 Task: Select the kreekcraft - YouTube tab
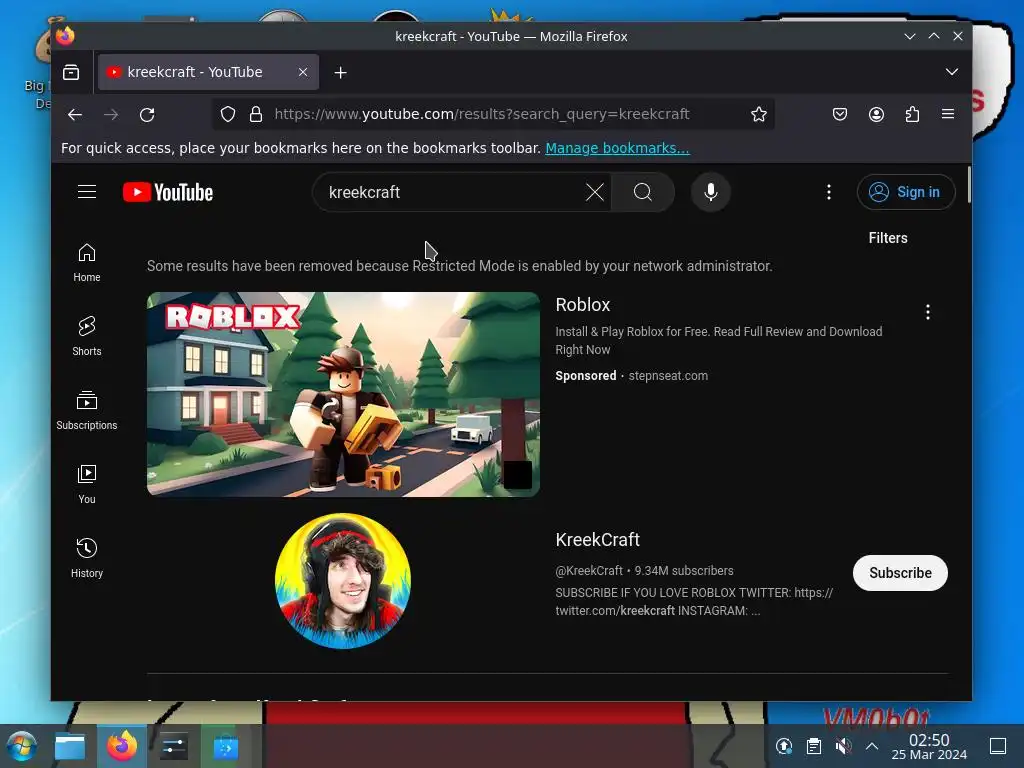click(208, 72)
